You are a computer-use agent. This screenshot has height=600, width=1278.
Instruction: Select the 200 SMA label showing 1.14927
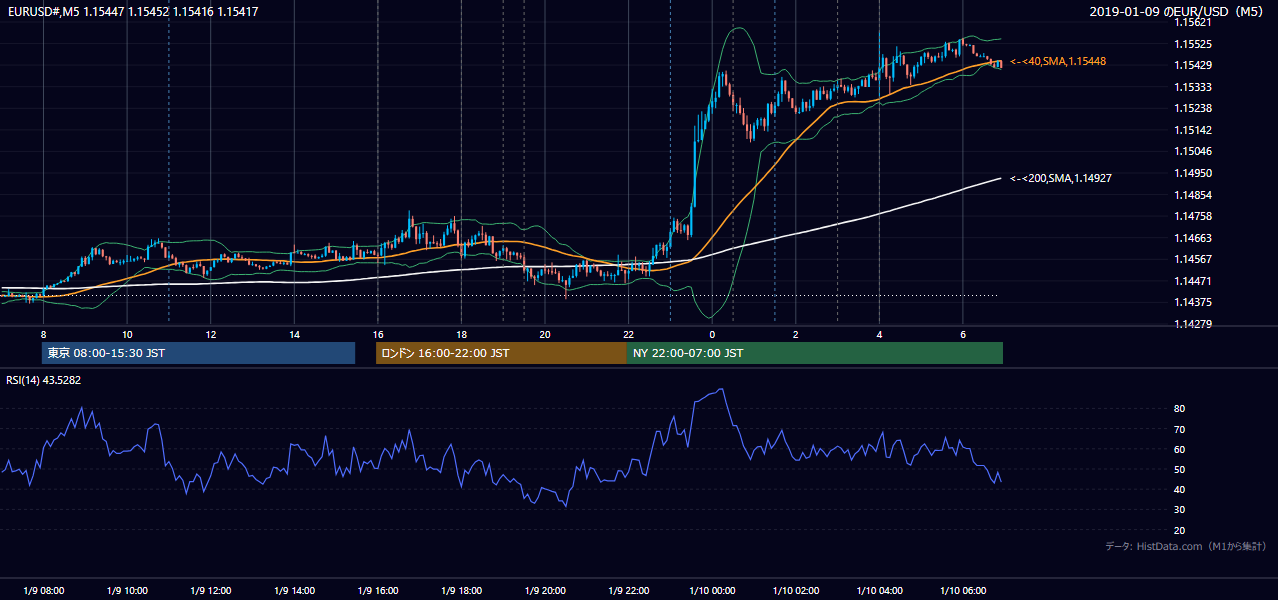point(1061,178)
